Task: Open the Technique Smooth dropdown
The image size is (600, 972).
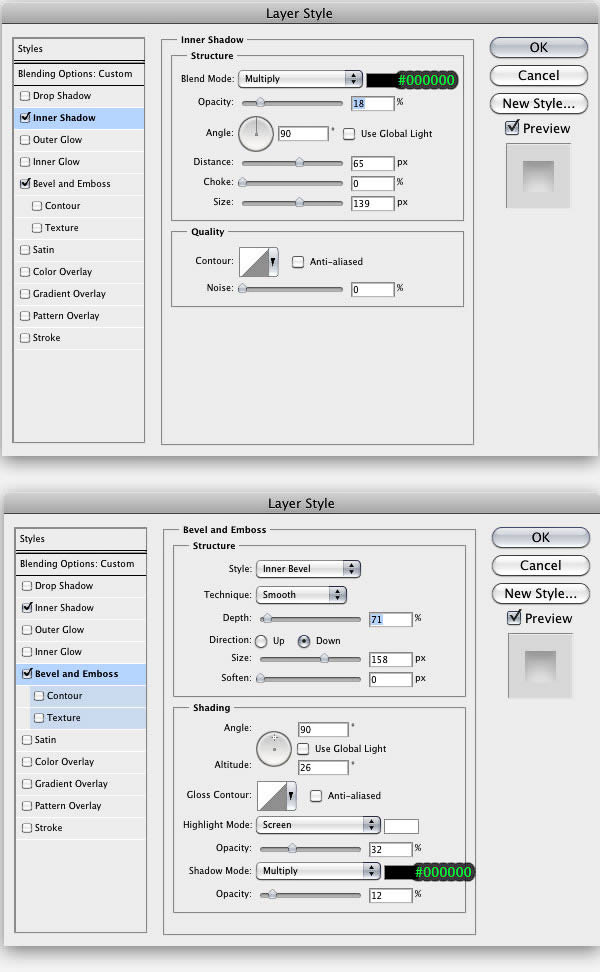Action: 301,595
